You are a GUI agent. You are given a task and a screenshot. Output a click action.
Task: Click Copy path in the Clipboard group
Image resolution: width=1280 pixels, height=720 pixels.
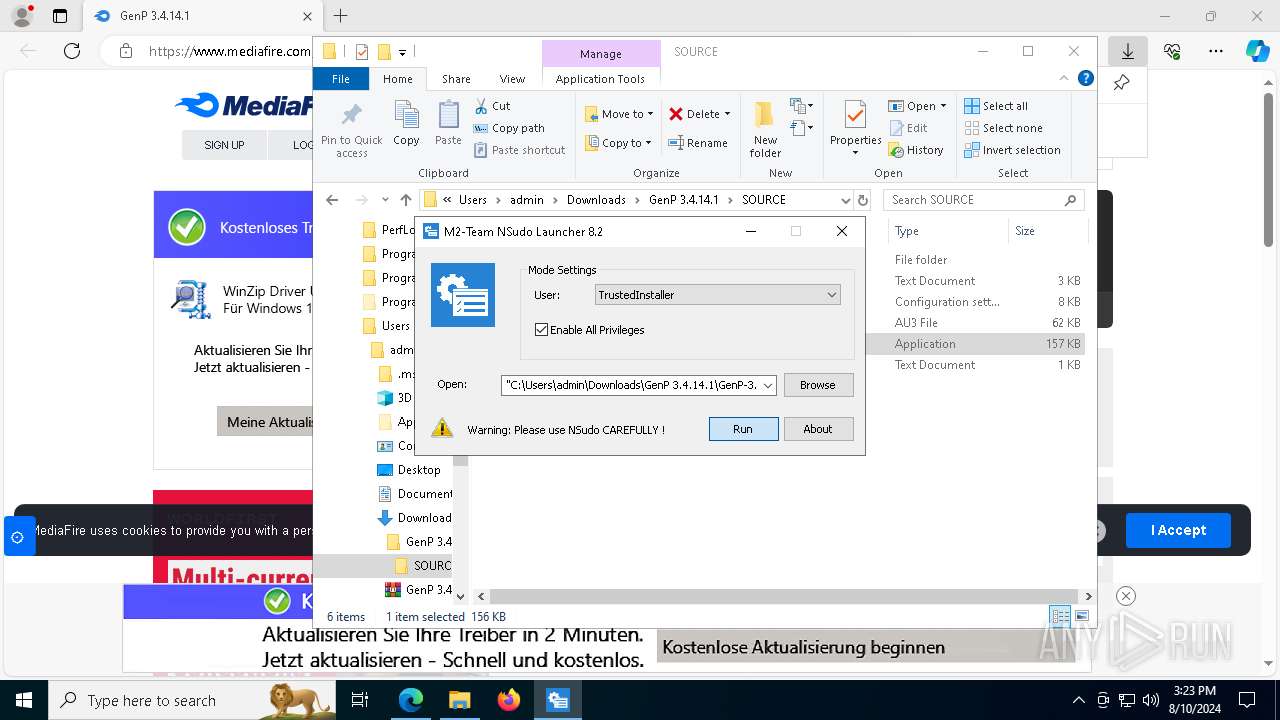click(x=509, y=128)
